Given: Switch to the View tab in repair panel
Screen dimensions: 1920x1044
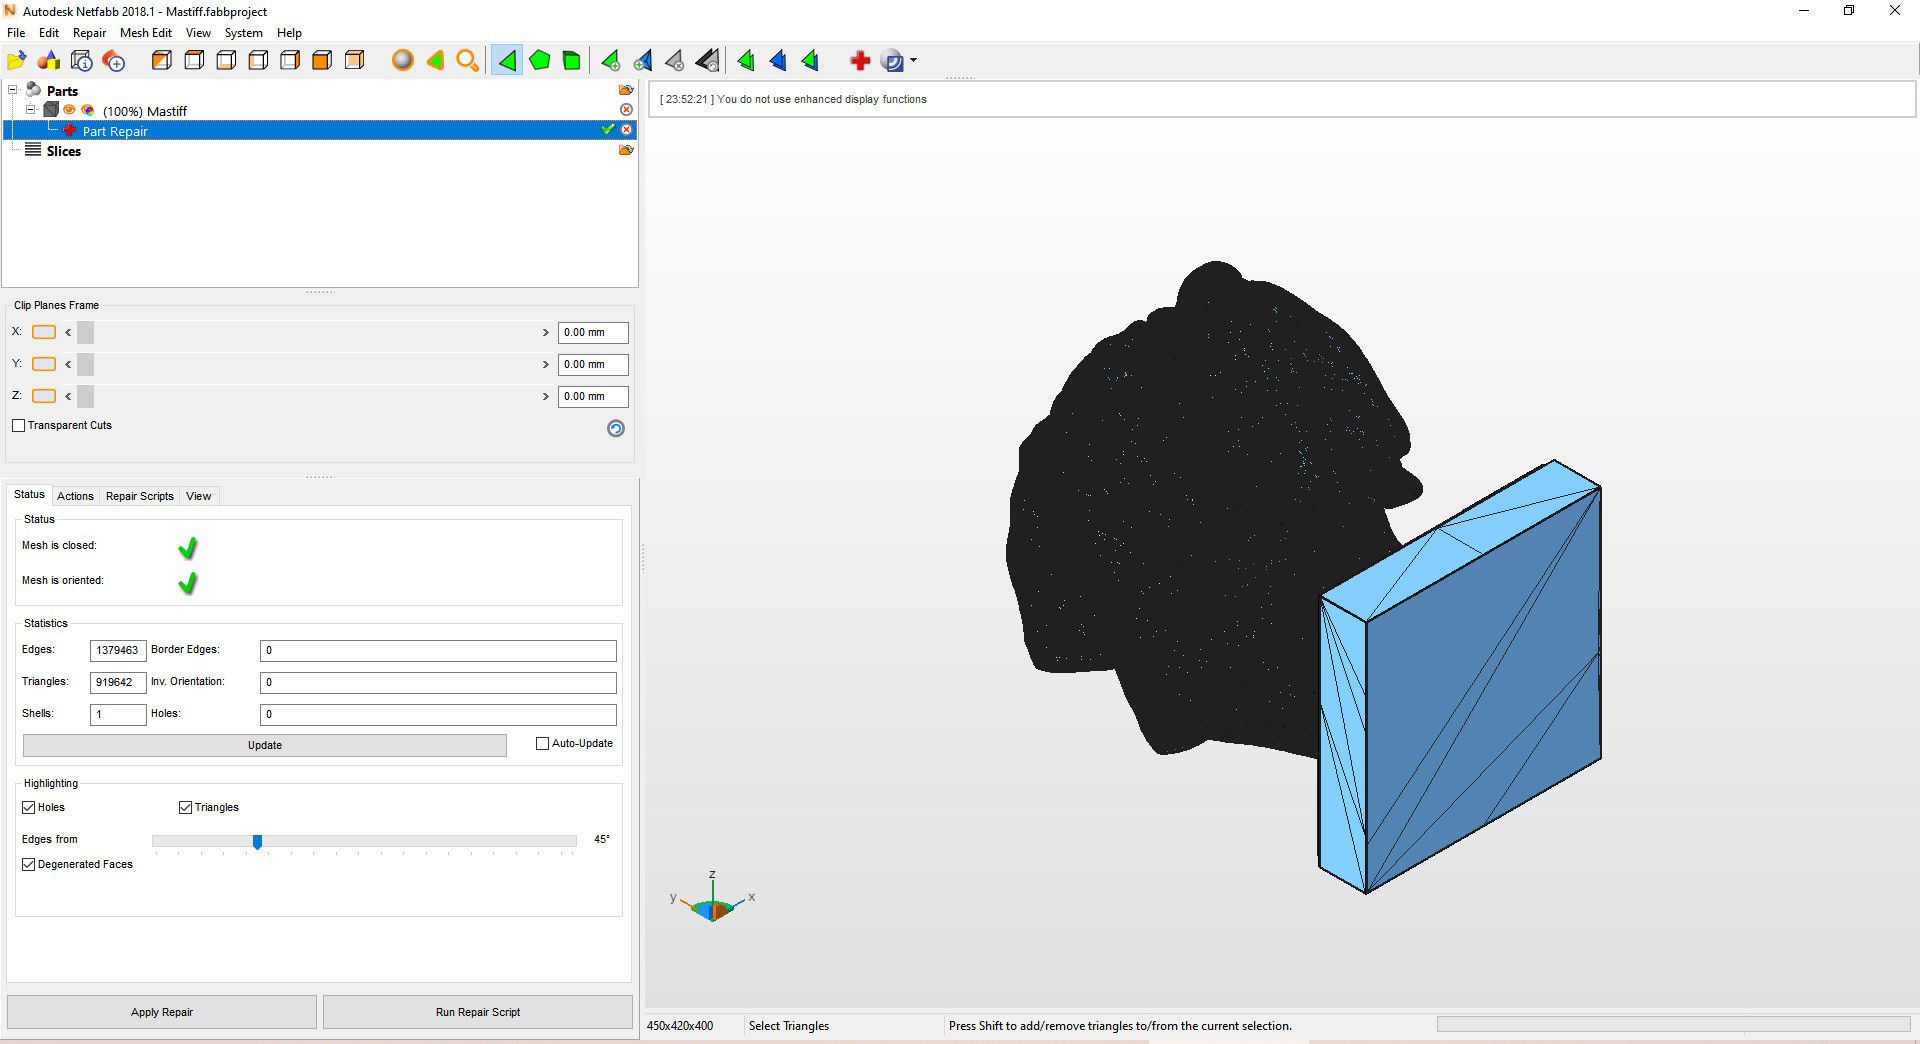Looking at the screenshot, I should click(198, 496).
